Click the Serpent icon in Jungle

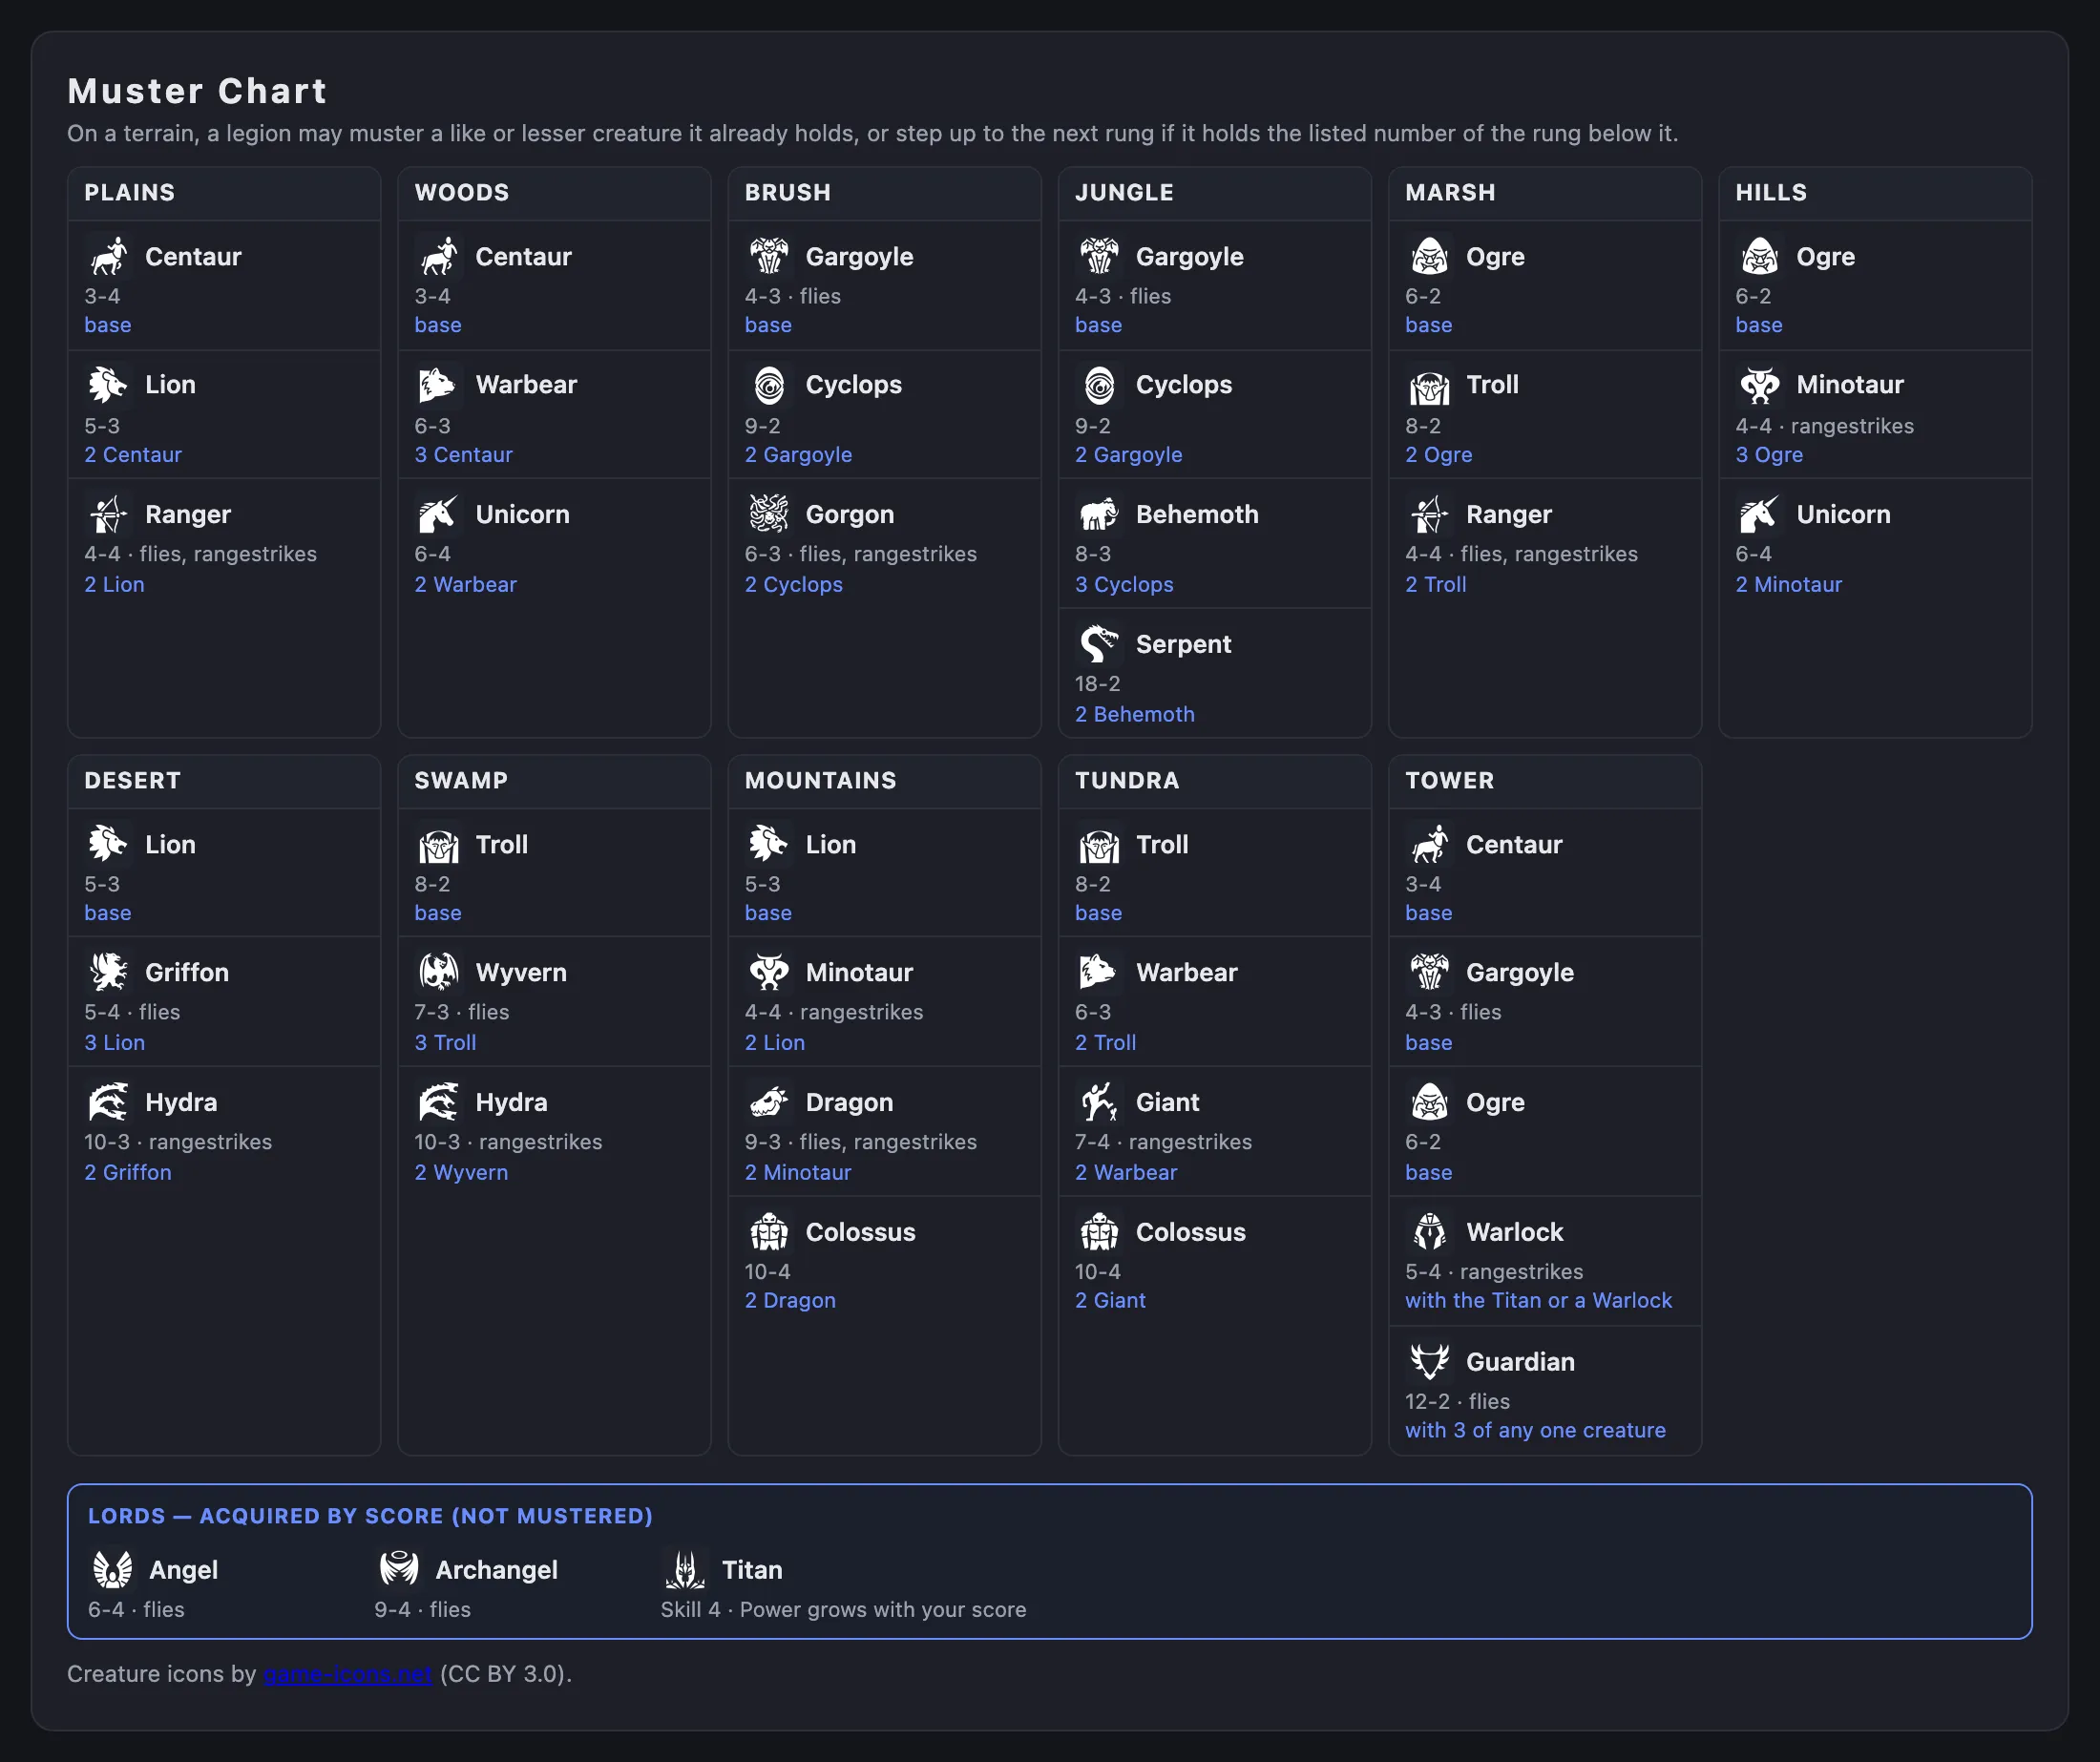tap(1099, 644)
